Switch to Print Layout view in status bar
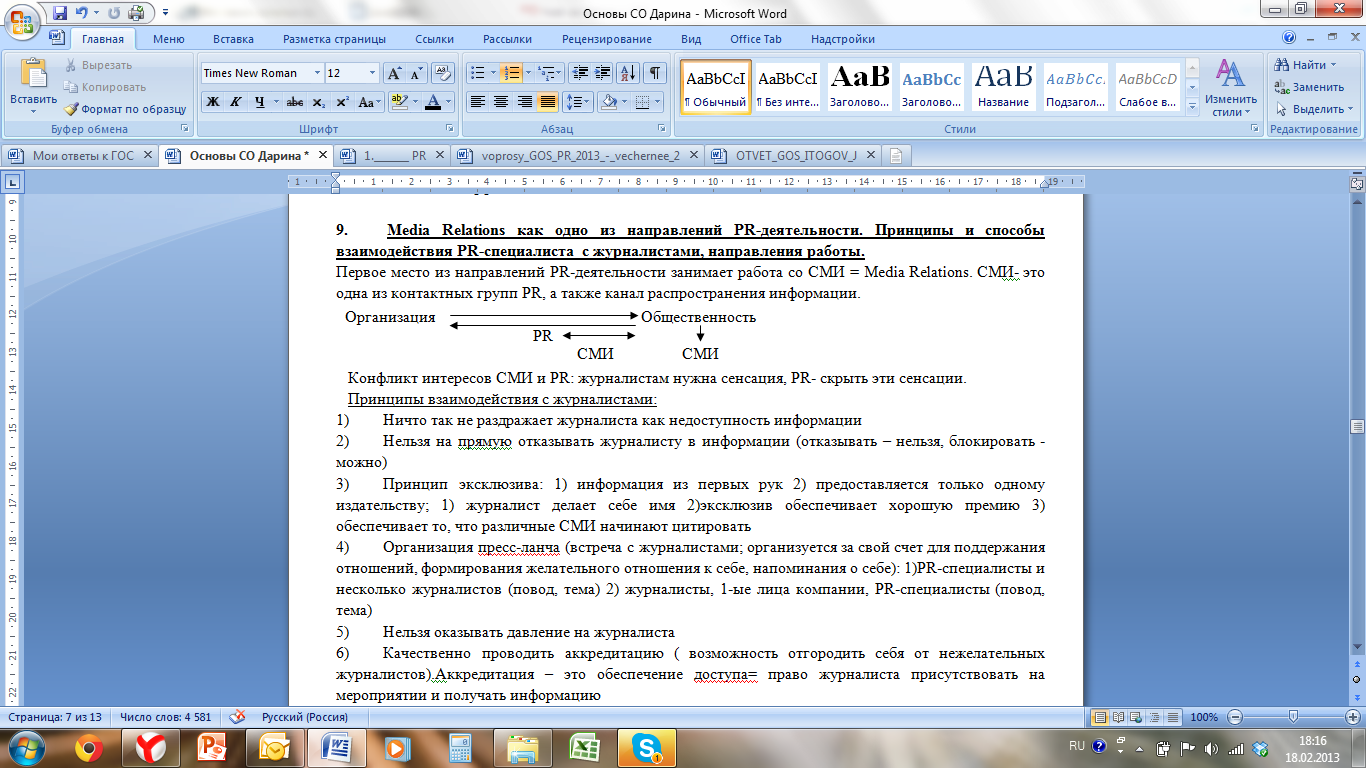This screenshot has width=1366, height=768. click(x=1101, y=717)
